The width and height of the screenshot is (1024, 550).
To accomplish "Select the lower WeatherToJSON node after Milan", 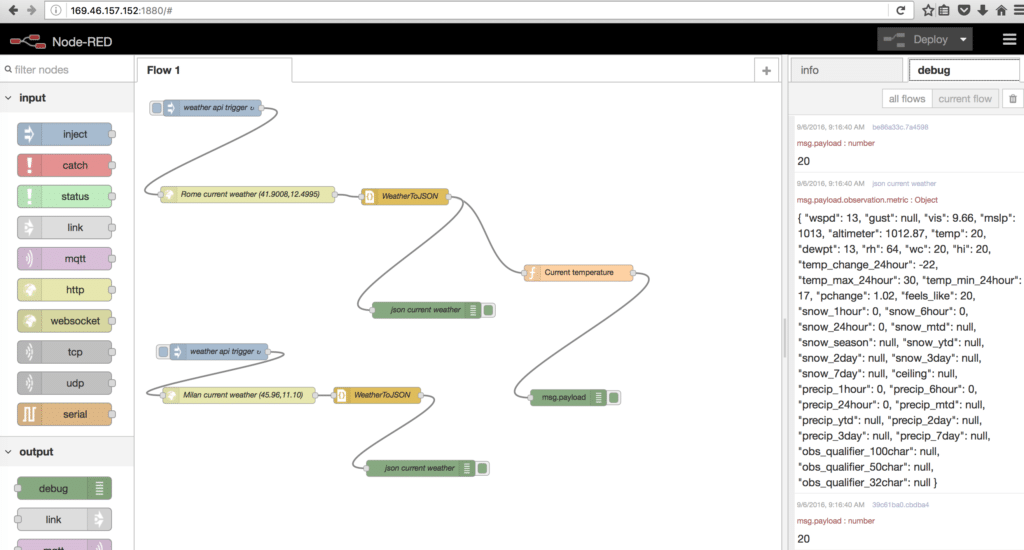I will 377,395.
